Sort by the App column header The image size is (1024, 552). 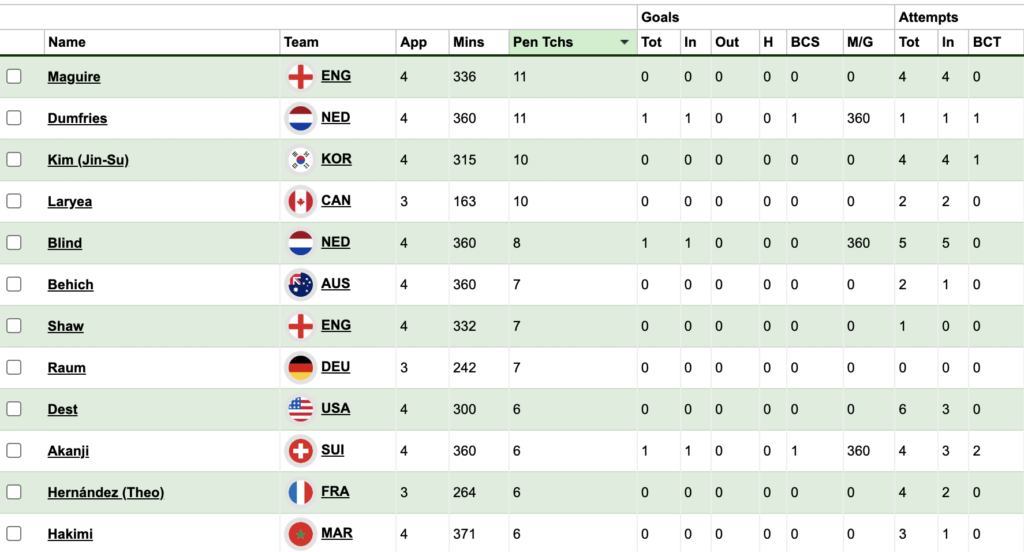pyautogui.click(x=413, y=42)
